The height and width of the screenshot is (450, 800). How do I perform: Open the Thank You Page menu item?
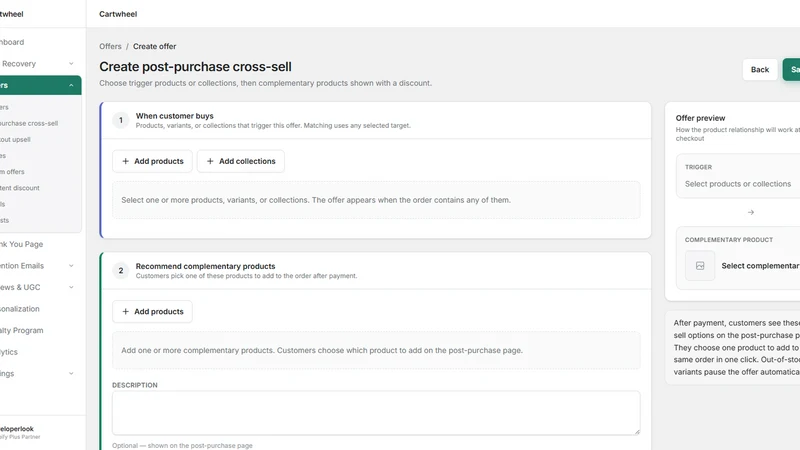pyautogui.click(x=21, y=244)
